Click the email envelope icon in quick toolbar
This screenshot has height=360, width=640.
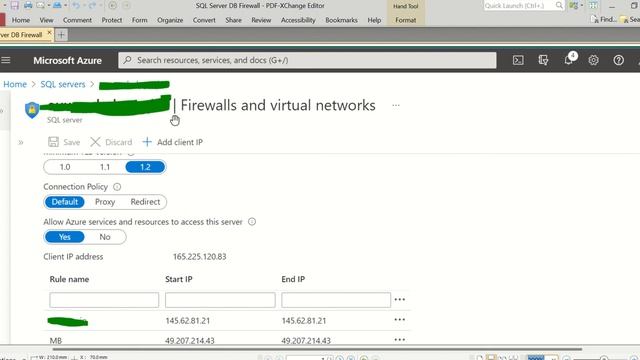(40, 5)
